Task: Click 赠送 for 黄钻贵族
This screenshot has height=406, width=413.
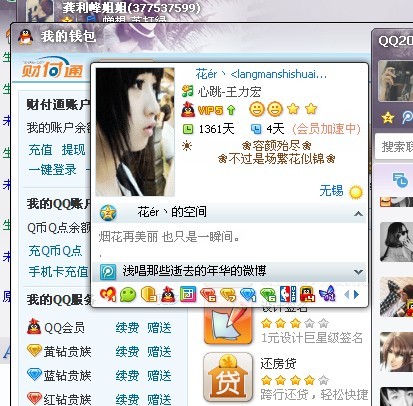Action: pyautogui.click(x=159, y=352)
